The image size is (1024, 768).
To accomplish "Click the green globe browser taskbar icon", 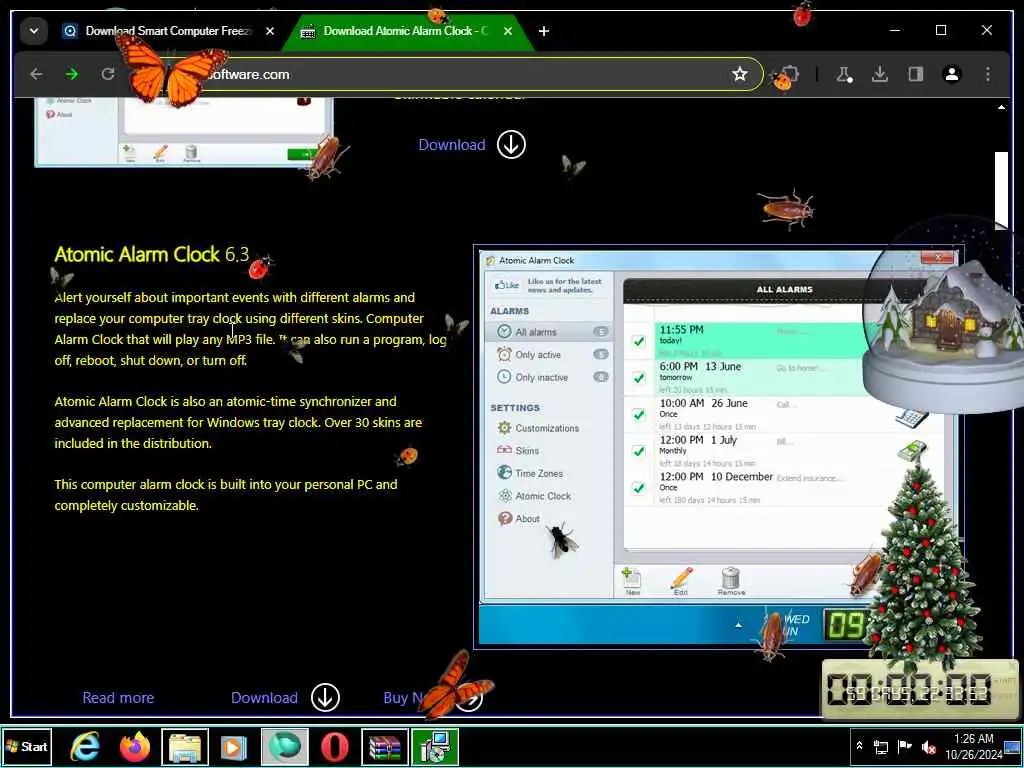I will (285, 746).
